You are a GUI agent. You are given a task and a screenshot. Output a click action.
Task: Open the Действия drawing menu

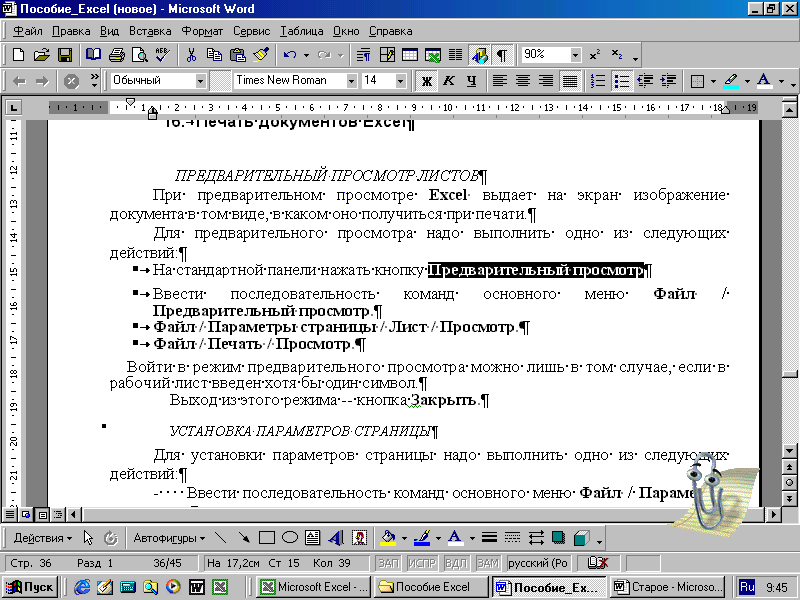(43, 538)
